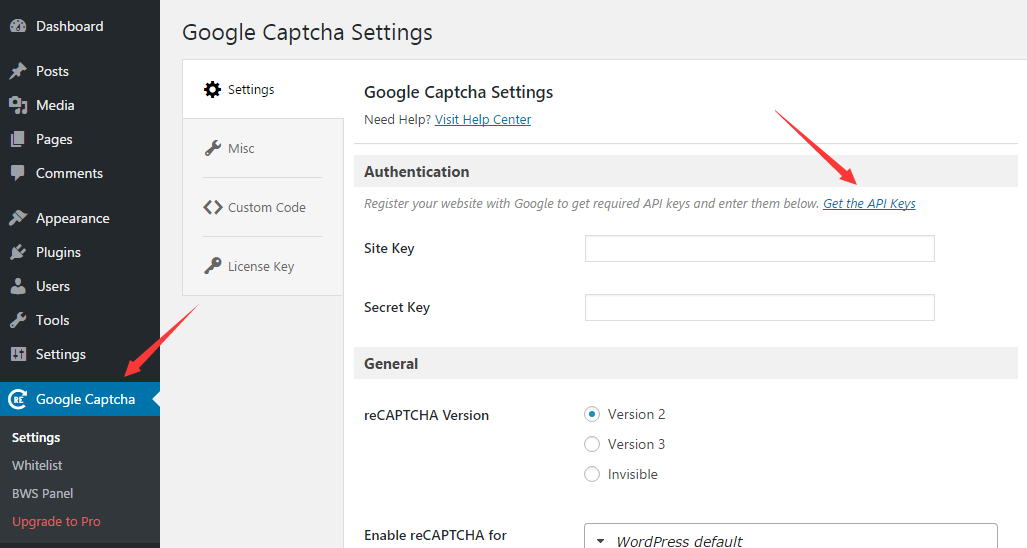Click the Tools wrench icon

(x=18, y=320)
